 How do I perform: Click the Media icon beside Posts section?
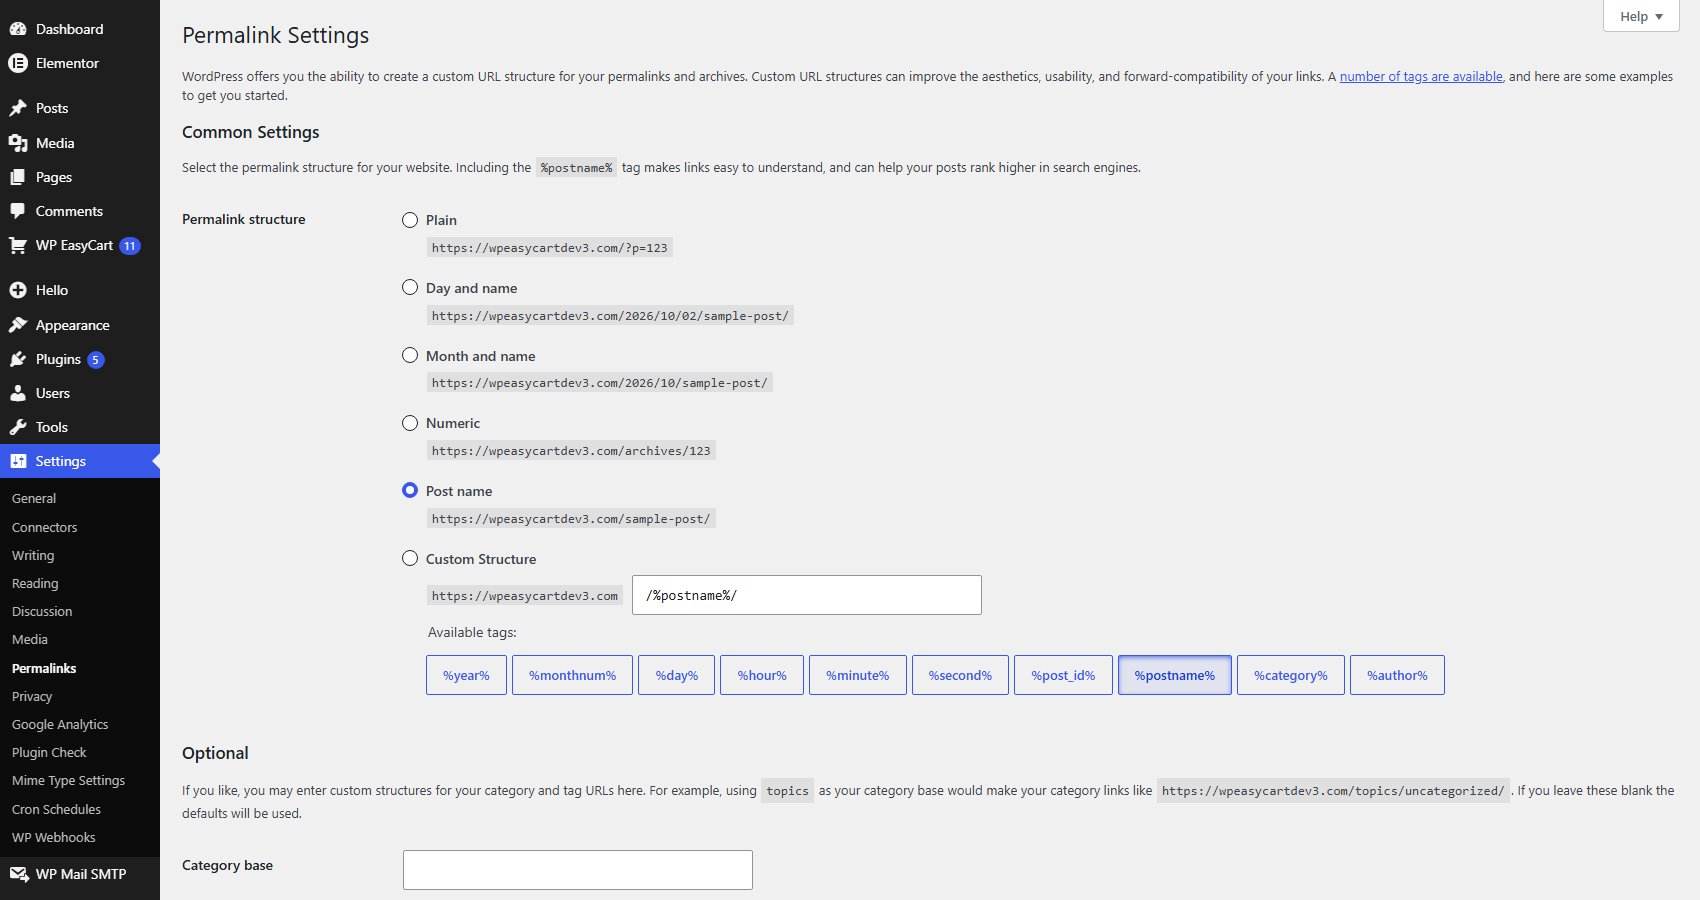[18, 143]
